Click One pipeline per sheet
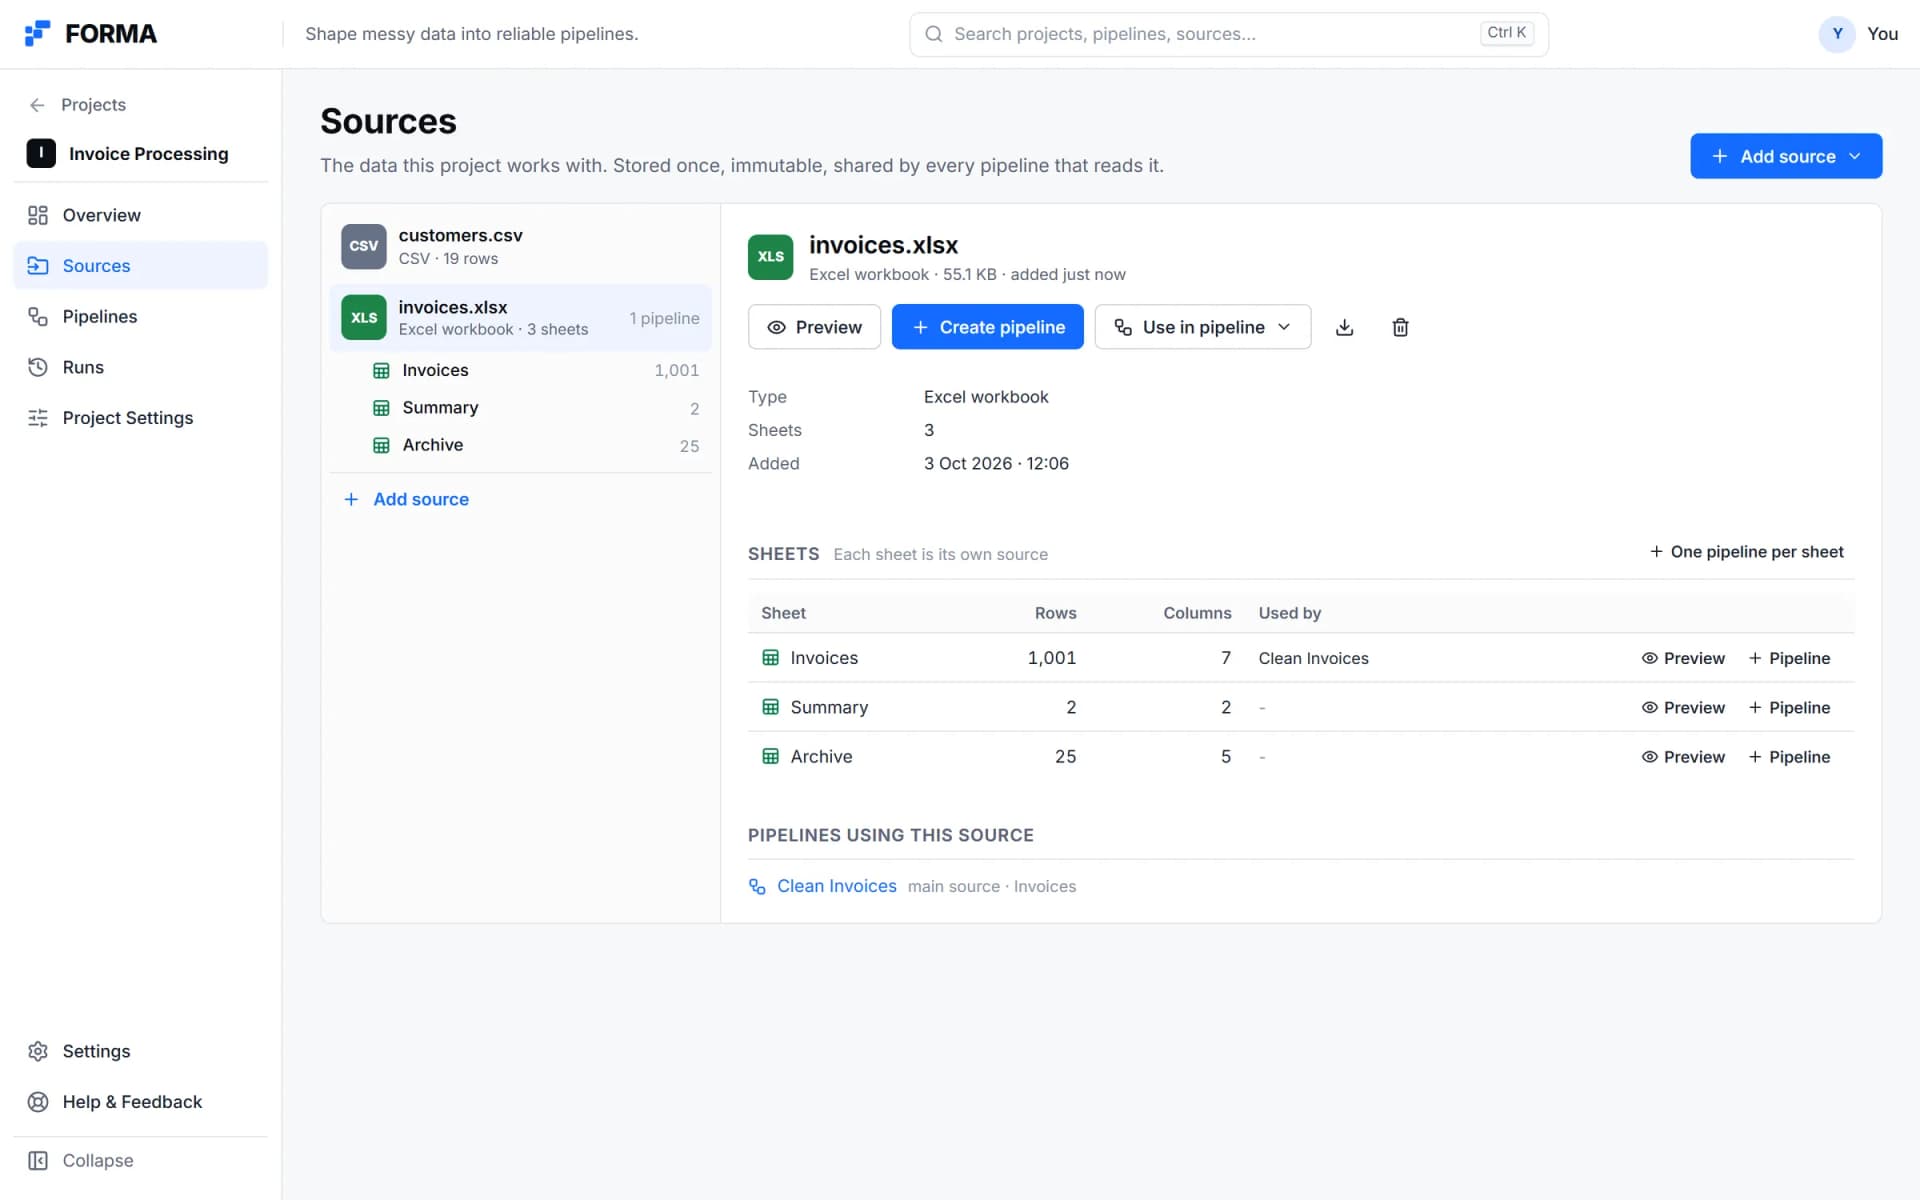This screenshot has width=1920, height=1200. click(x=1746, y=552)
